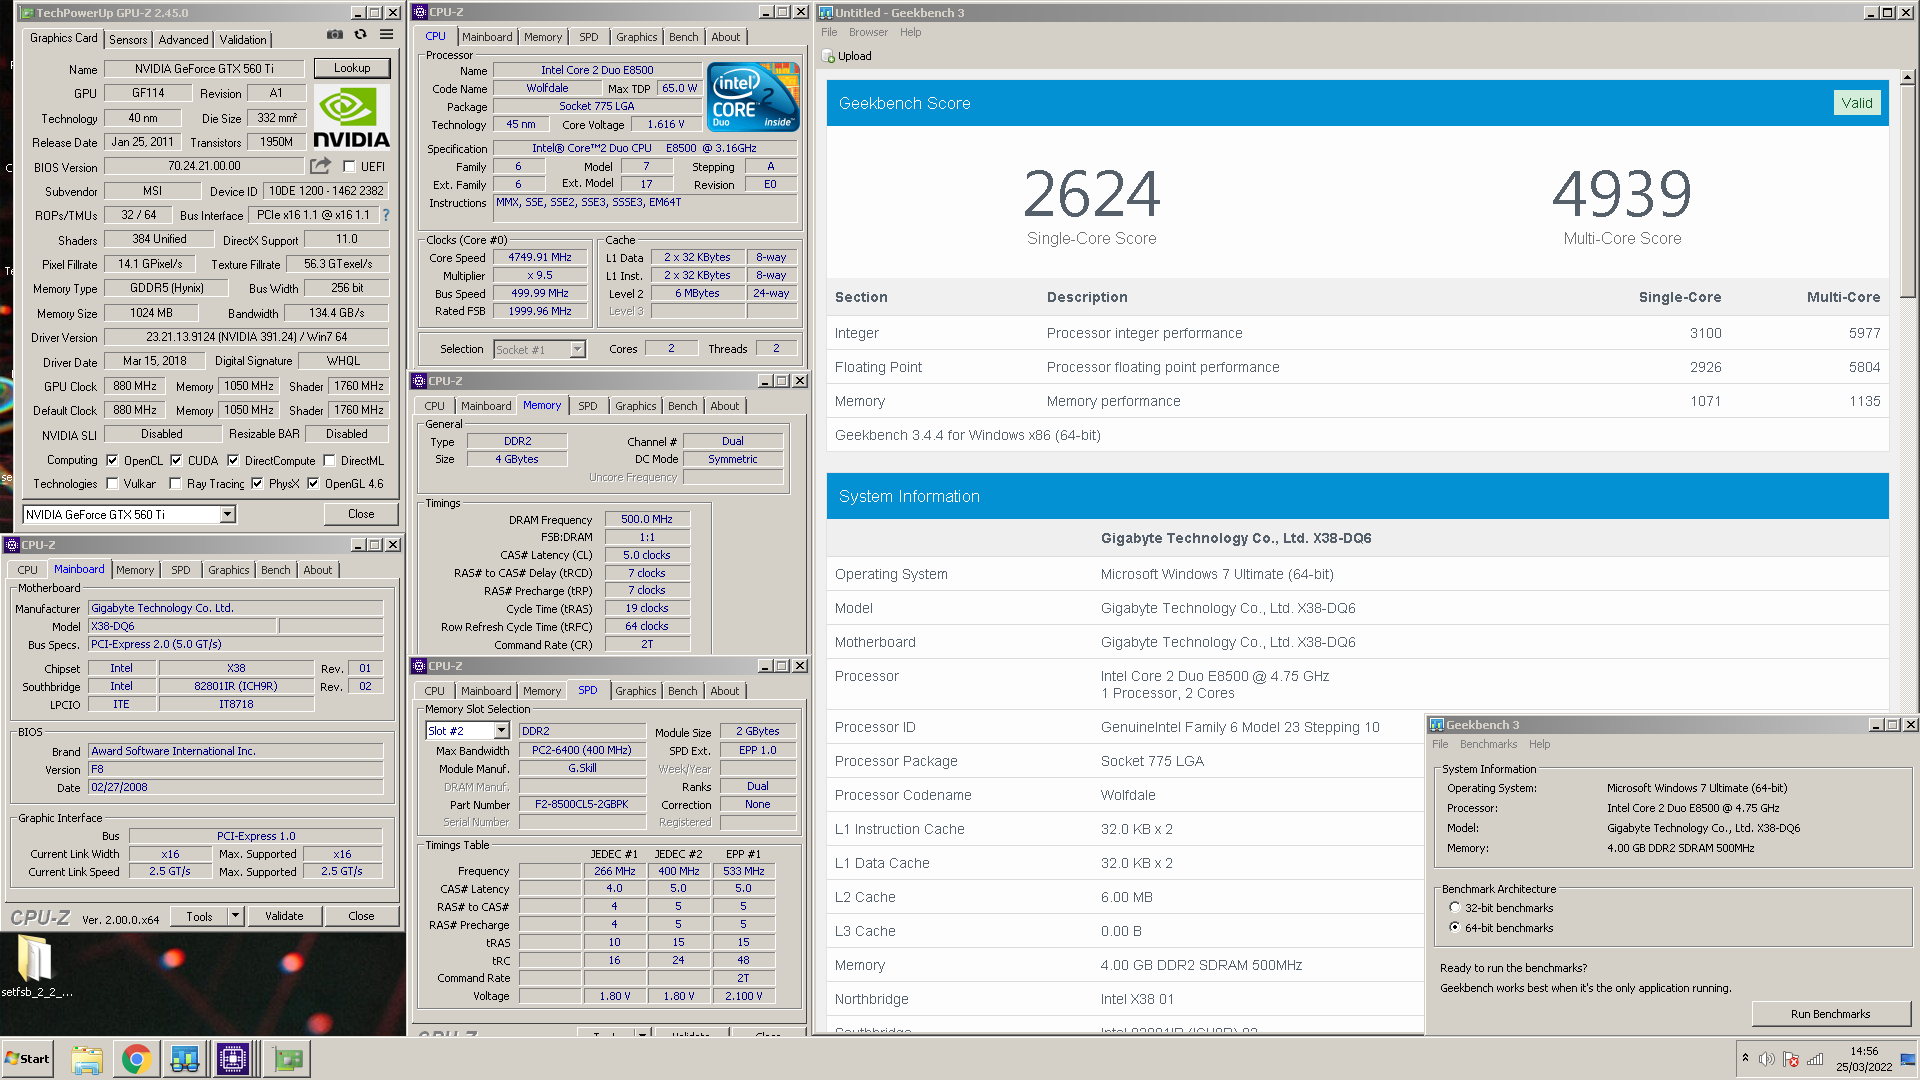Toggle the OpenCL checkbox
The width and height of the screenshot is (1920, 1080).
pos(113,461)
